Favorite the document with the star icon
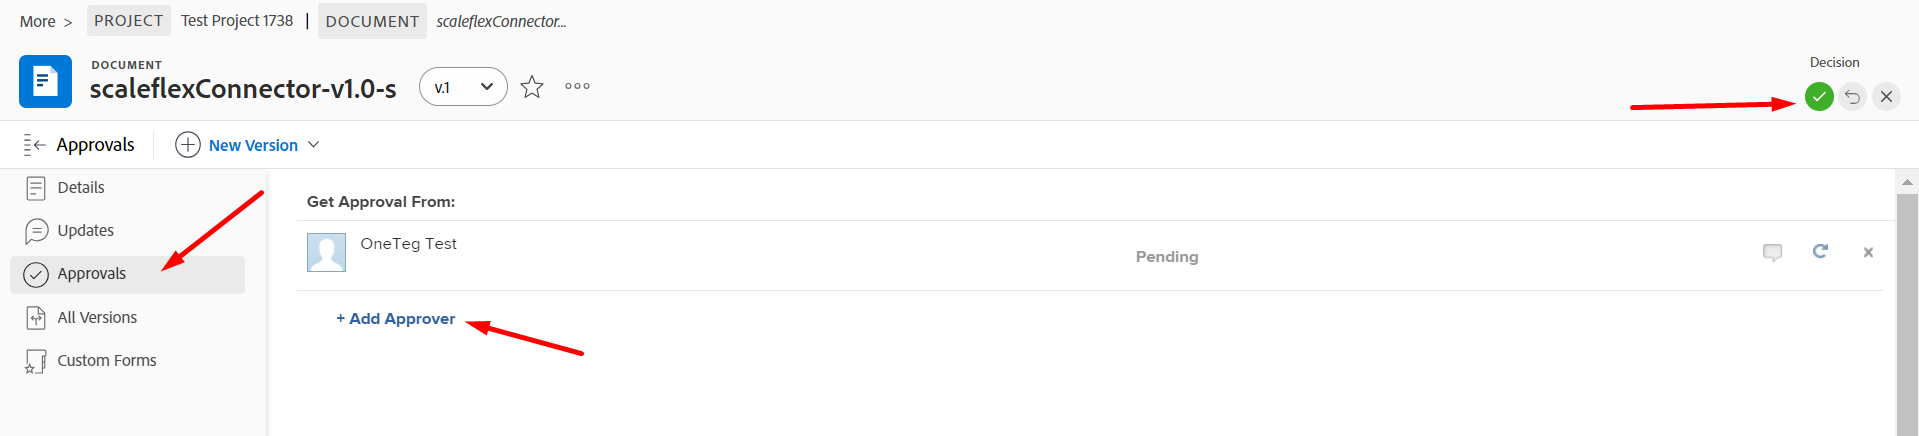 pos(532,87)
